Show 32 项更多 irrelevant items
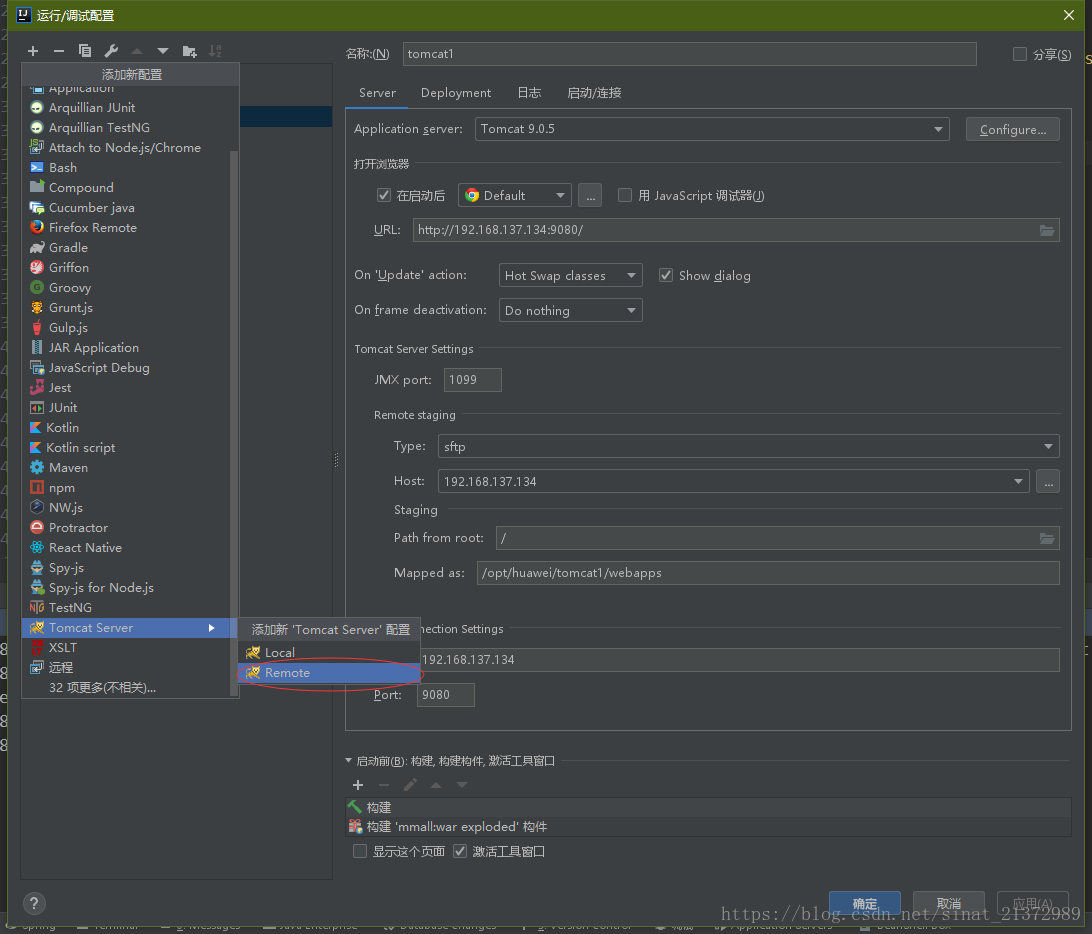The image size is (1092, 934). click(x=102, y=687)
